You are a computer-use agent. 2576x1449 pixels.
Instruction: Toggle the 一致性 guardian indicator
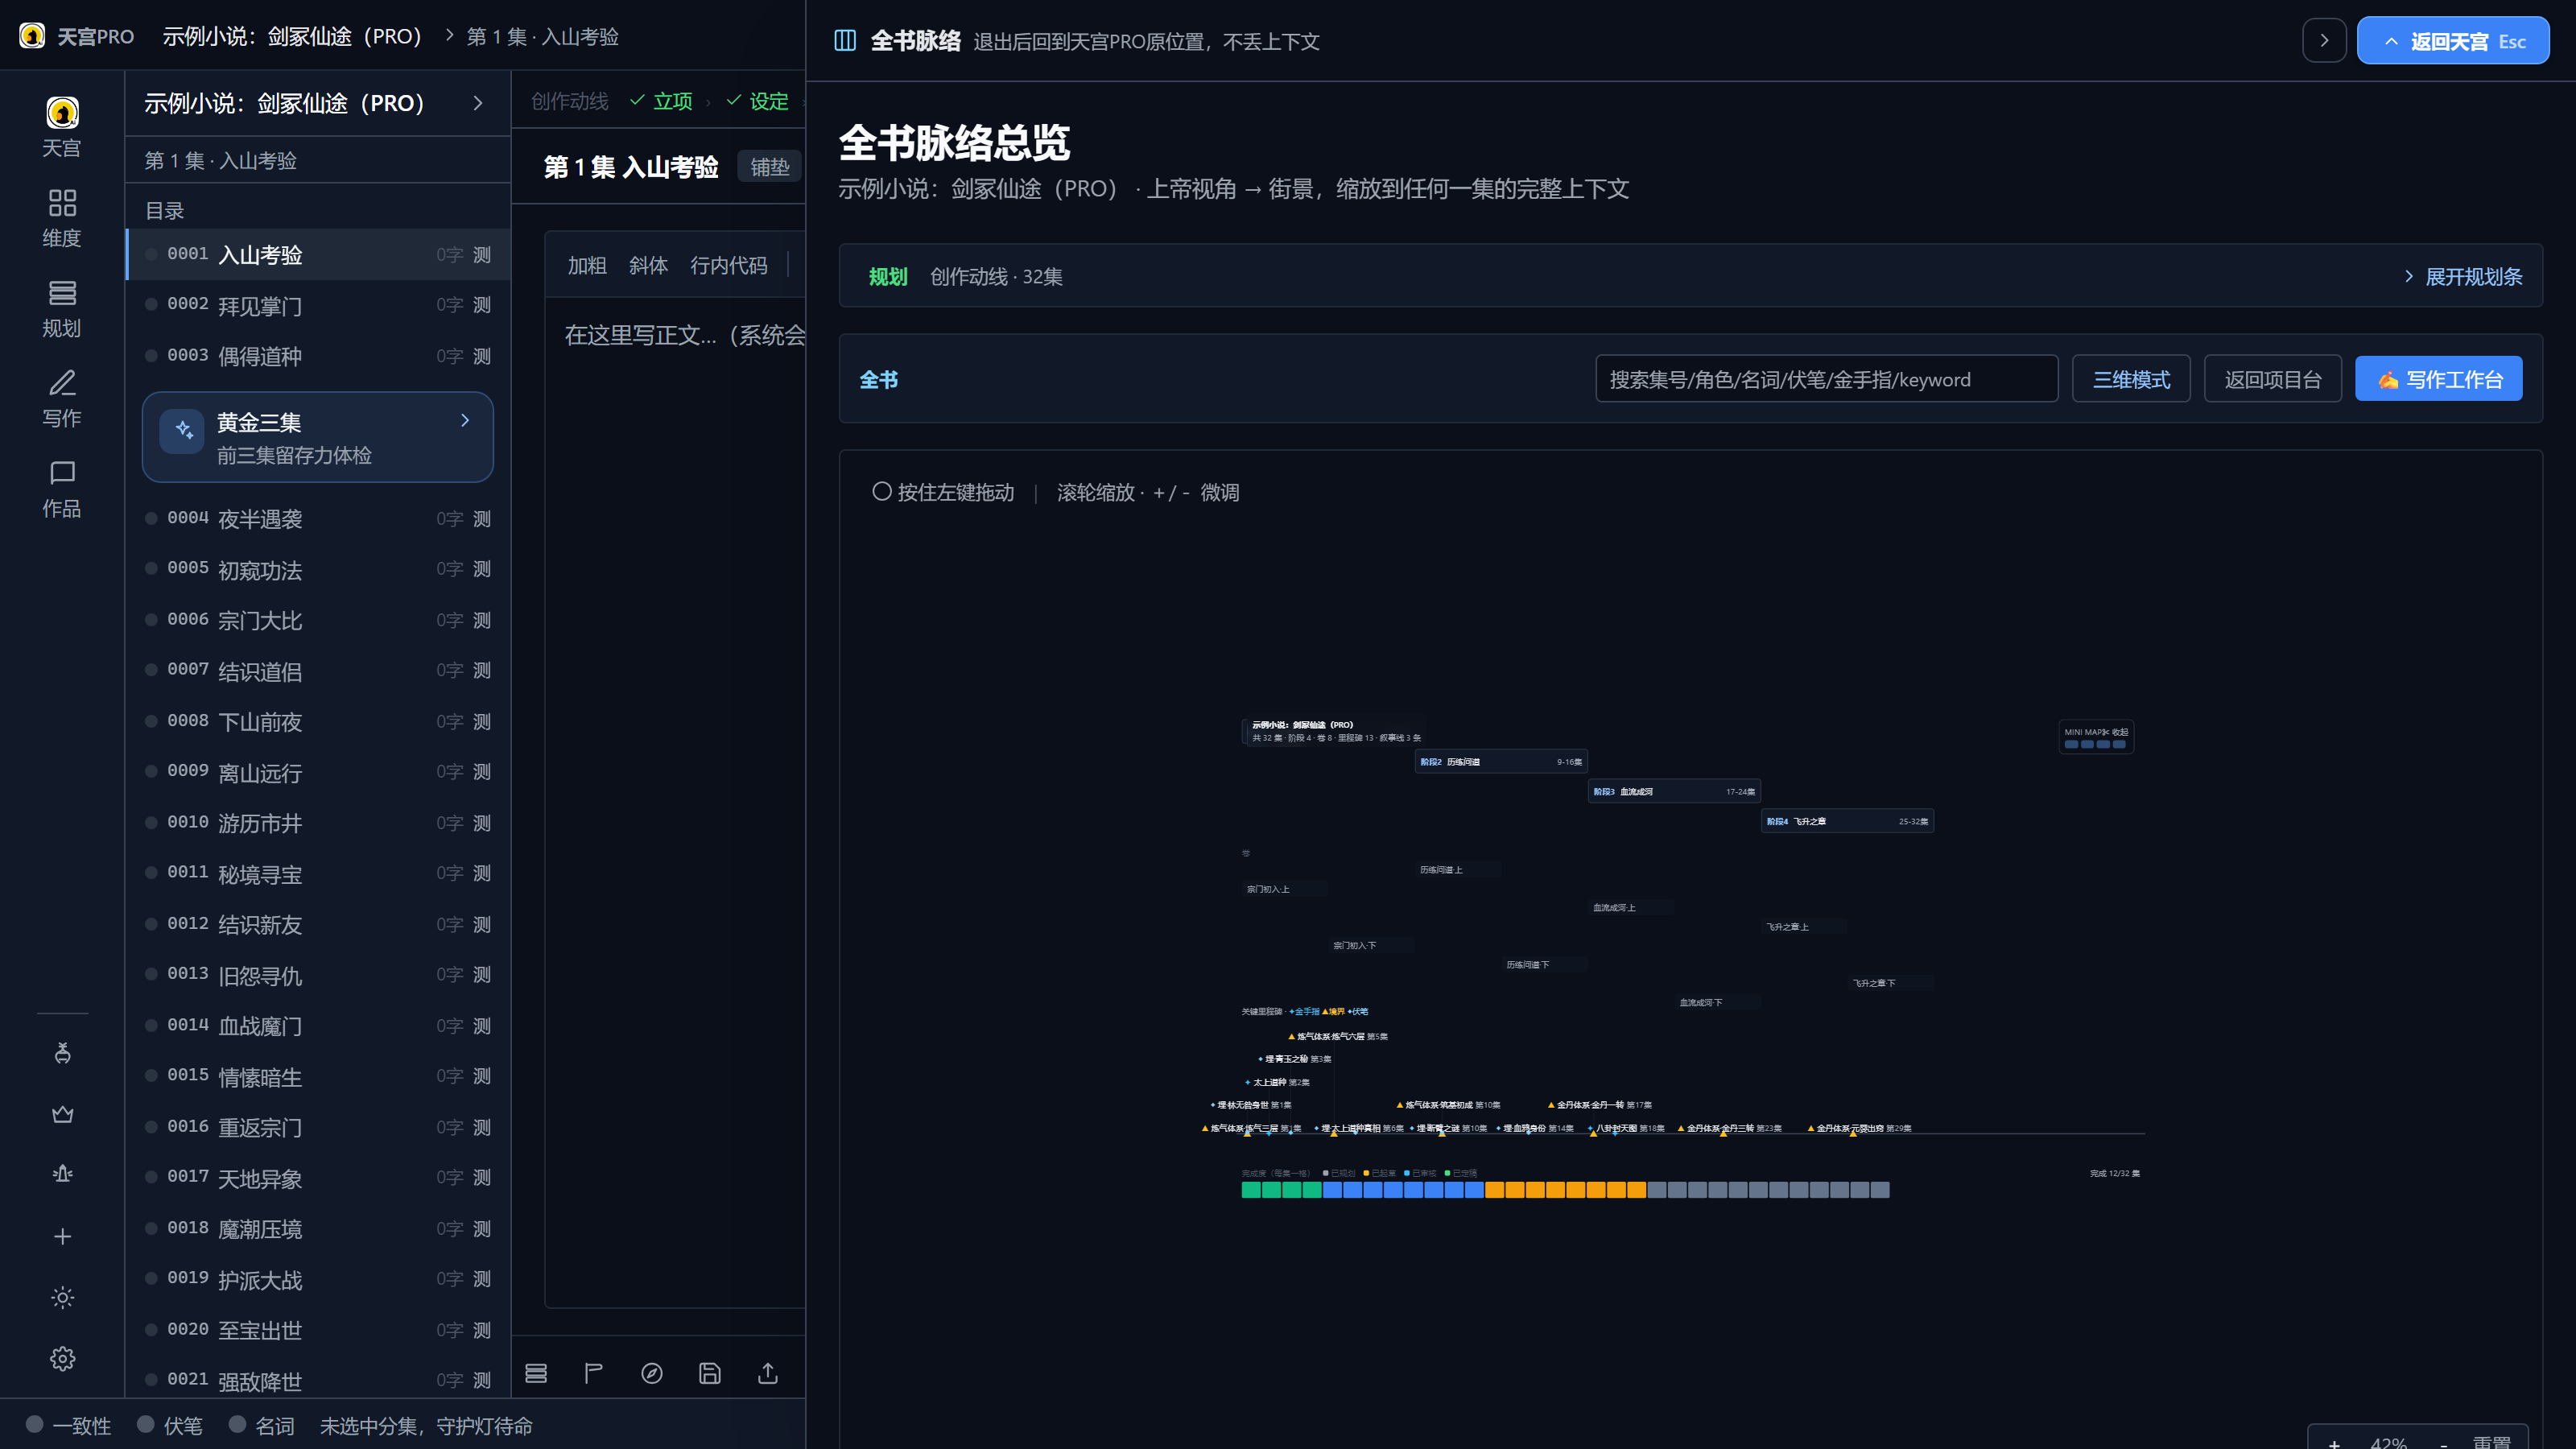(x=68, y=1425)
